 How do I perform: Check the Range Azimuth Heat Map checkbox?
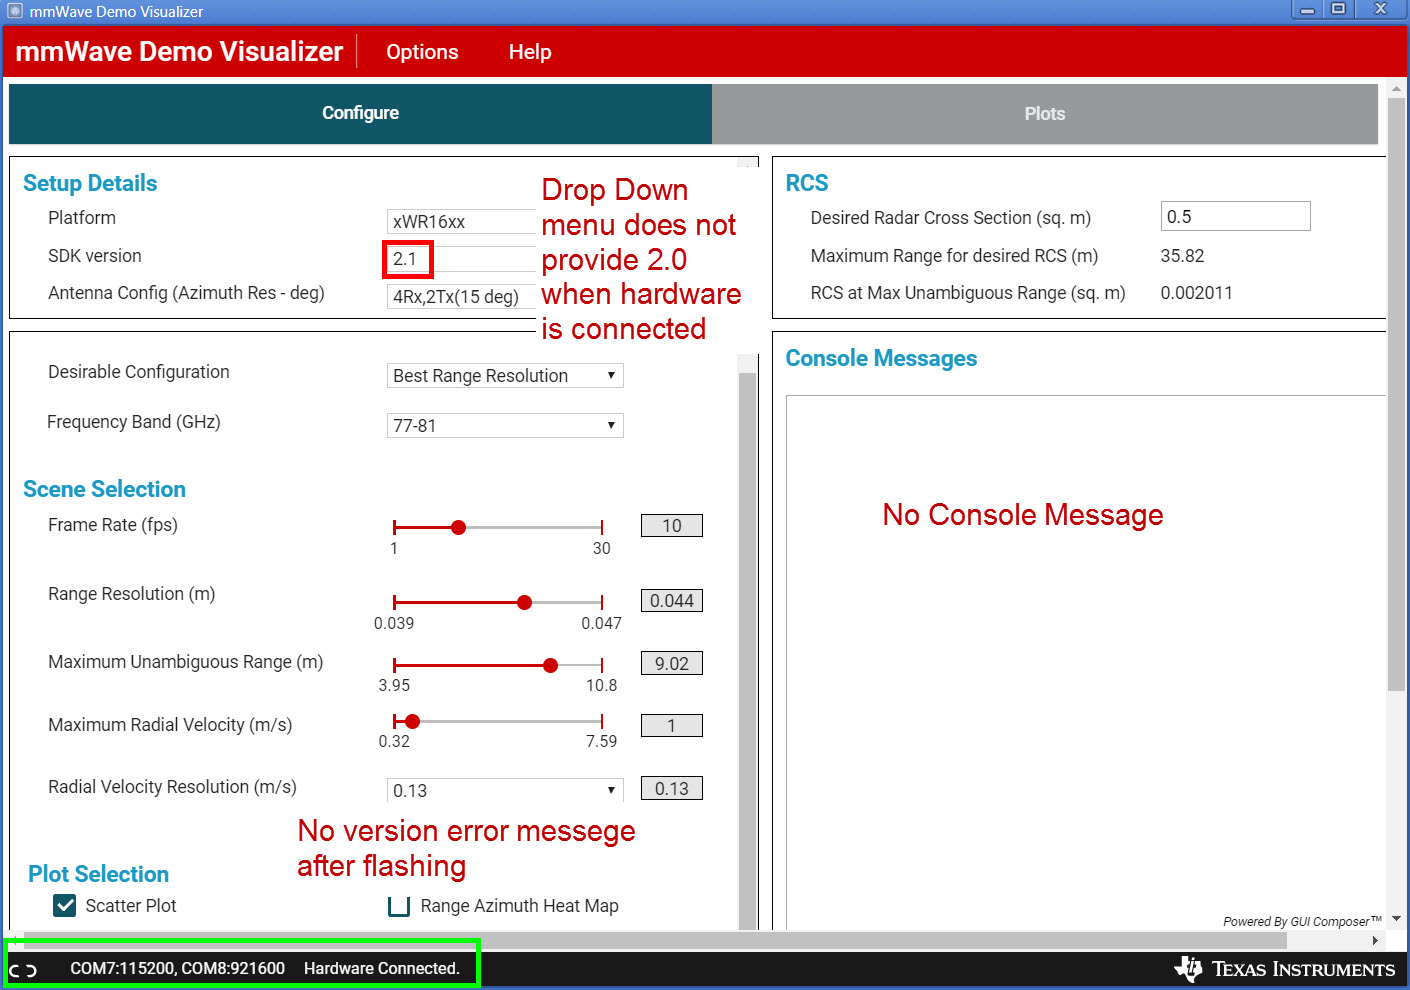point(399,906)
